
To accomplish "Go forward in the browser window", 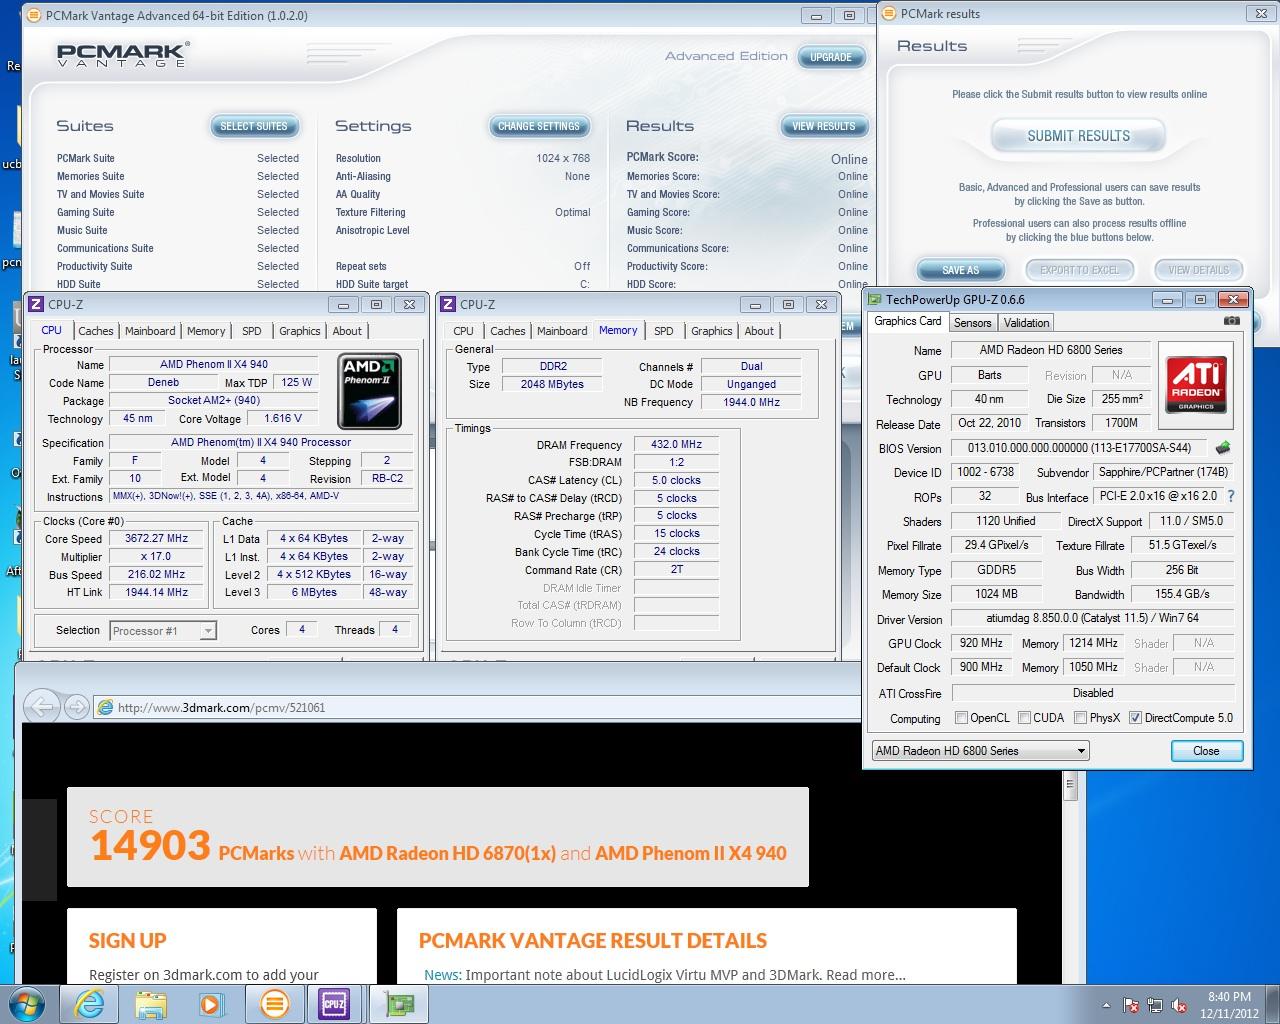I will click(x=76, y=707).
